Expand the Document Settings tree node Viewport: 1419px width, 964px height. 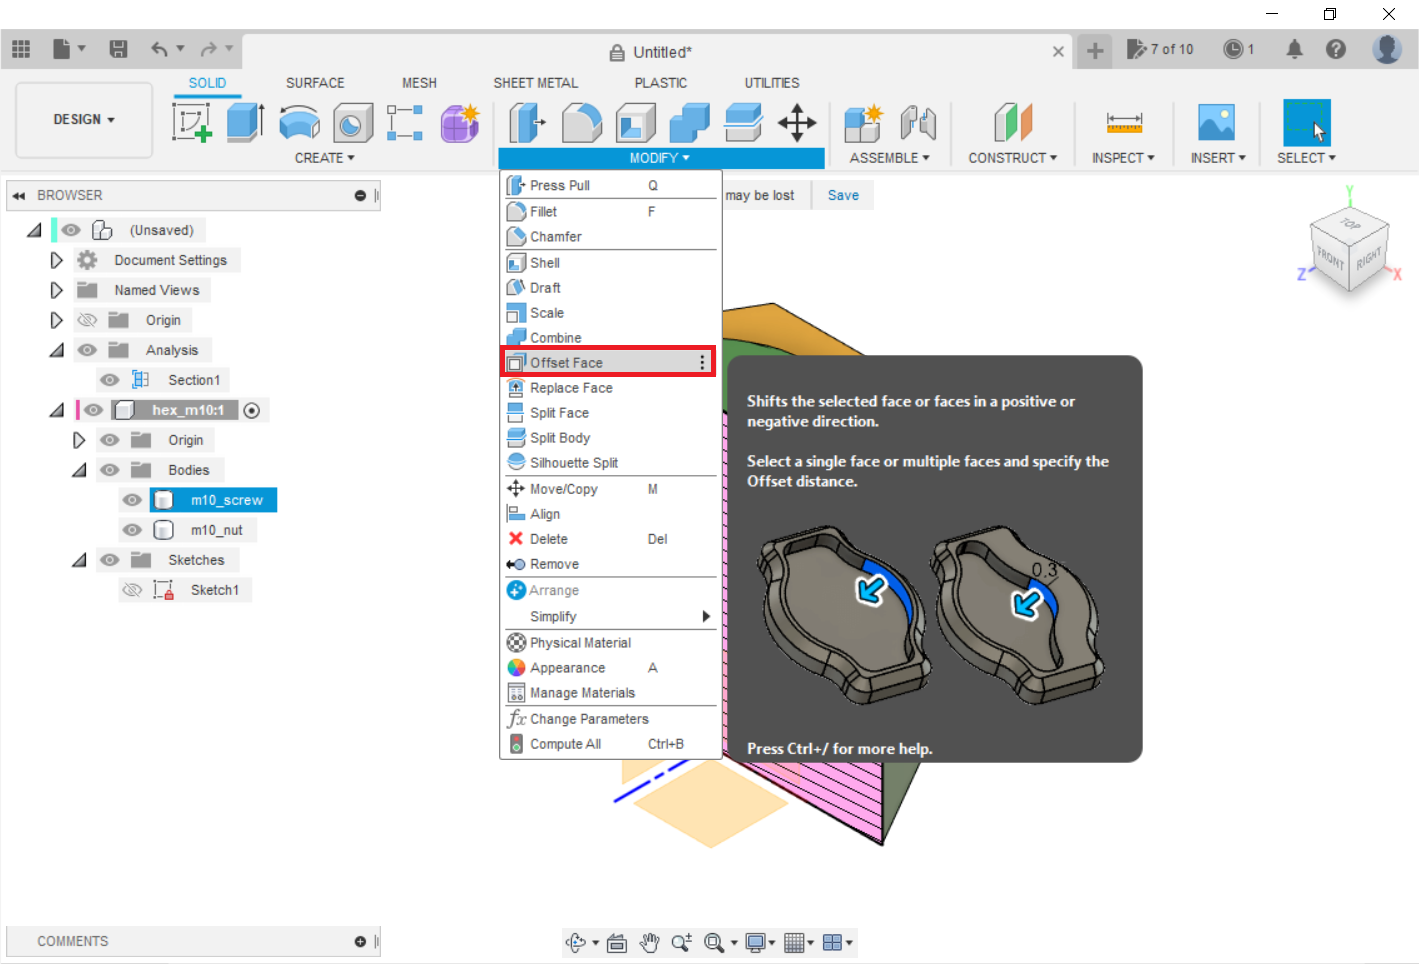(x=57, y=260)
